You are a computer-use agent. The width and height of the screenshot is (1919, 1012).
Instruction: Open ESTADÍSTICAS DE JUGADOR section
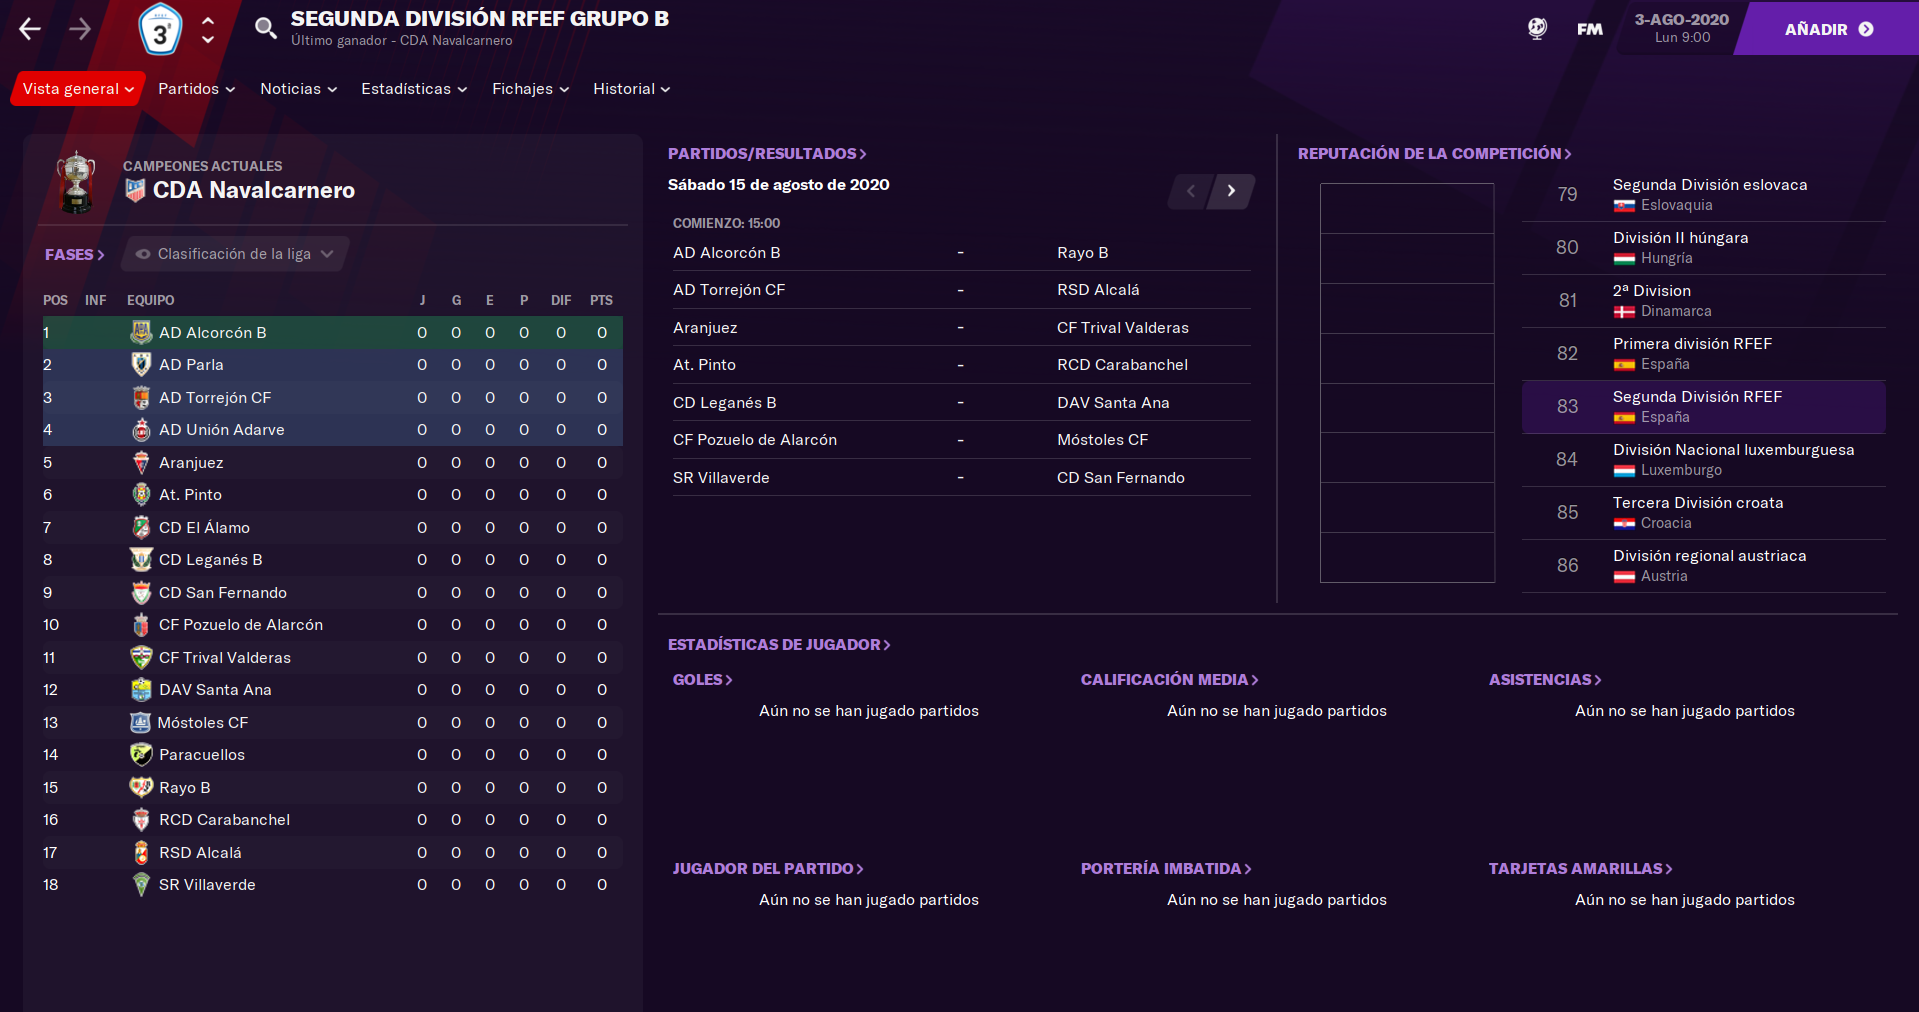click(x=779, y=645)
